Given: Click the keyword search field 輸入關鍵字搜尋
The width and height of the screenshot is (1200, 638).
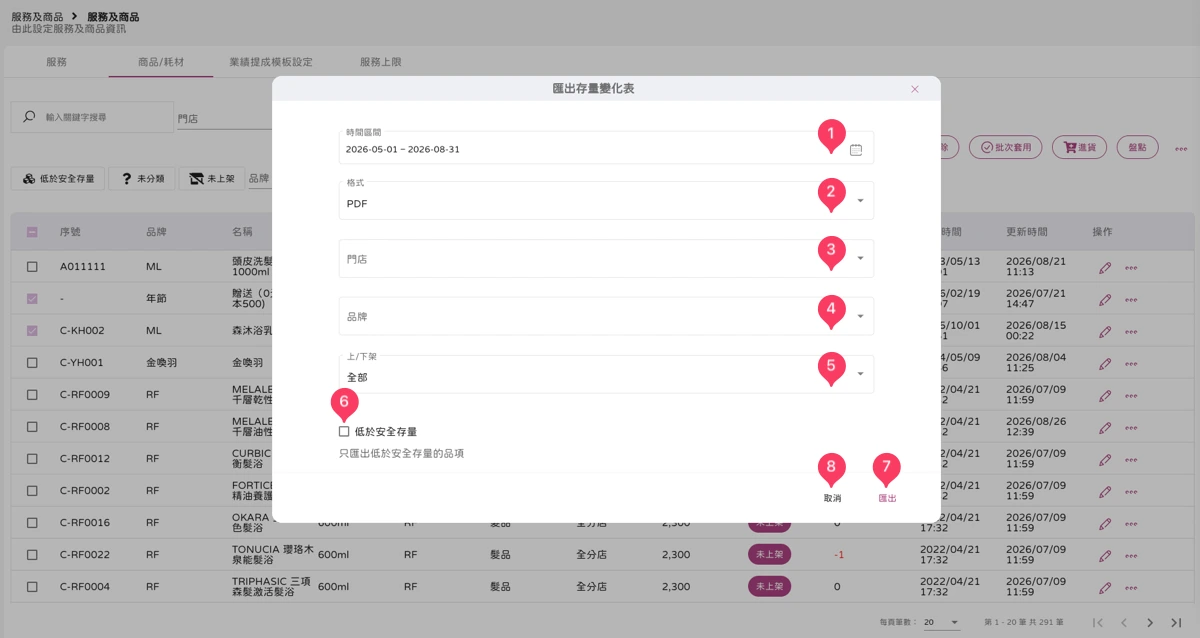Looking at the screenshot, I should coord(92,117).
